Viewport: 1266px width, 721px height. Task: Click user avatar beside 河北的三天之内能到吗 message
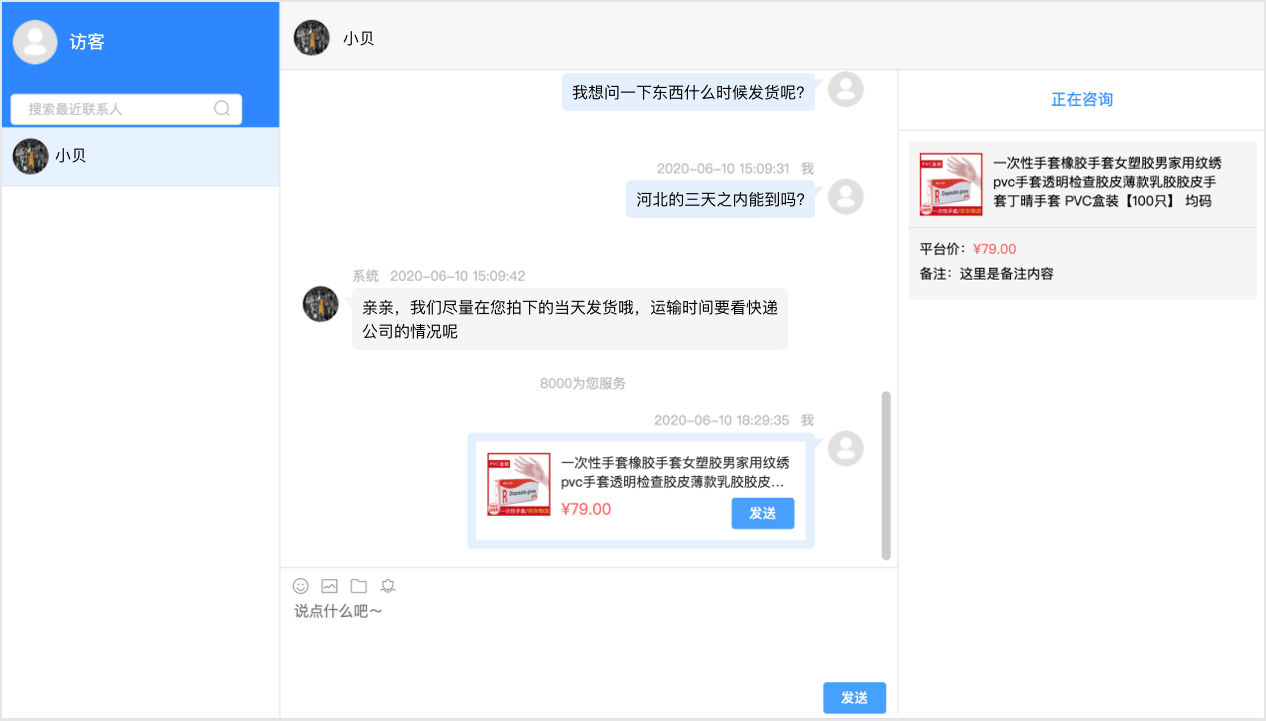846,197
